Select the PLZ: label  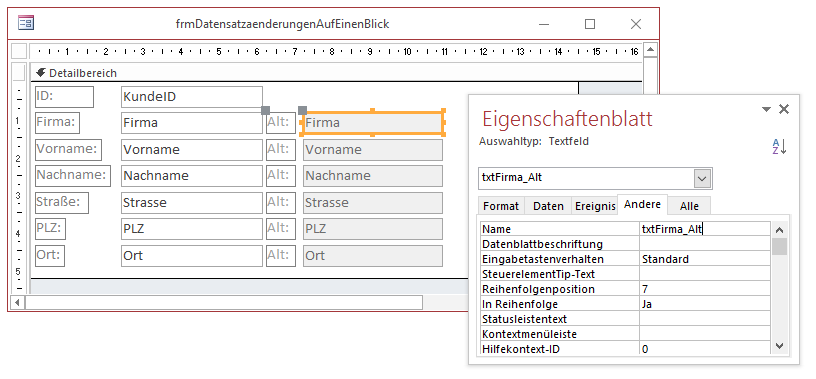pos(50,229)
